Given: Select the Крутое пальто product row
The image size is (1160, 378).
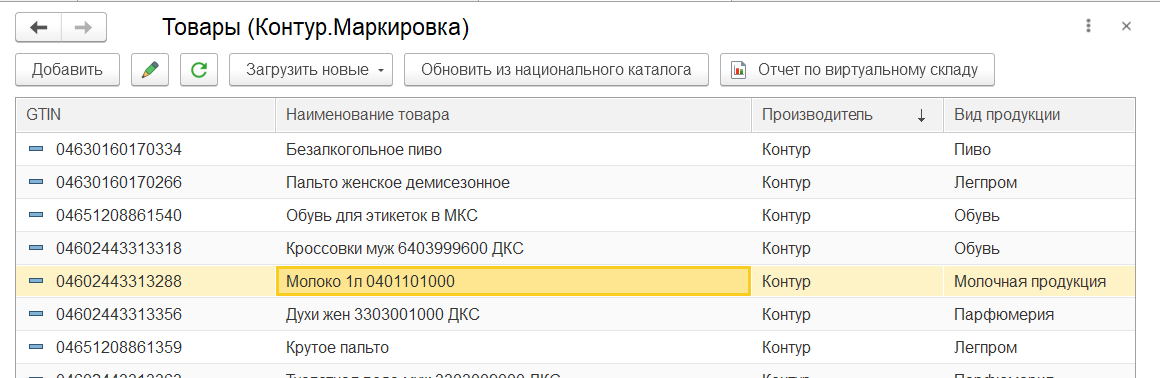Looking at the screenshot, I should (x=575, y=347).
